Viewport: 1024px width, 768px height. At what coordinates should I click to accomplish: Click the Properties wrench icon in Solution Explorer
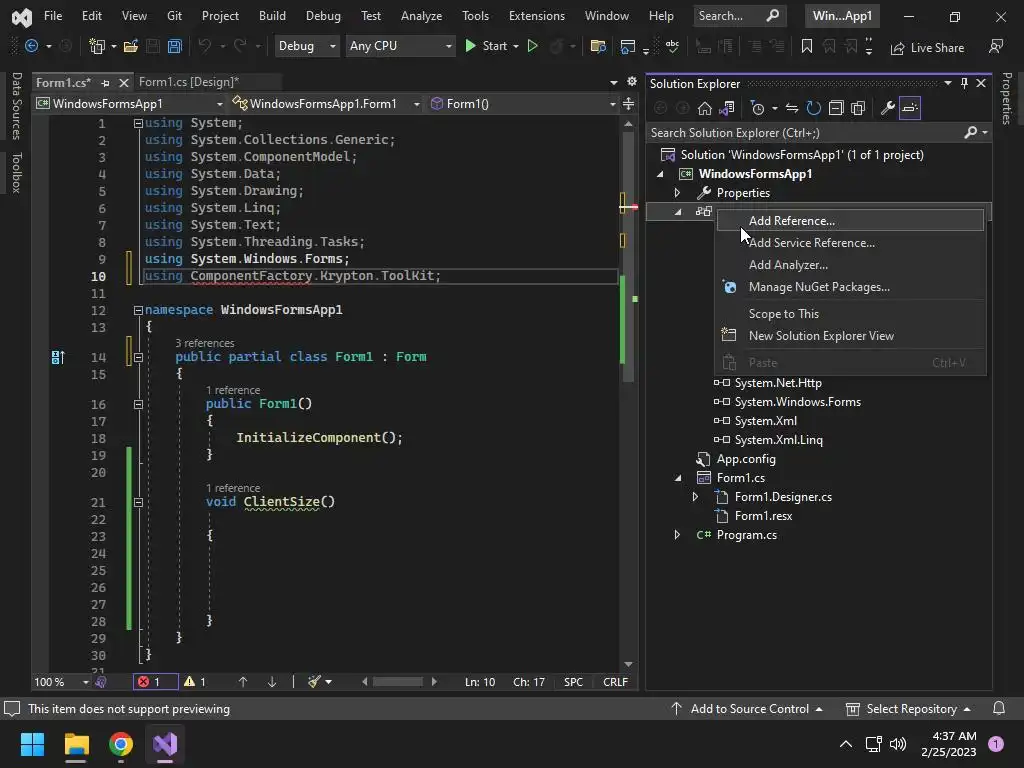(887, 108)
